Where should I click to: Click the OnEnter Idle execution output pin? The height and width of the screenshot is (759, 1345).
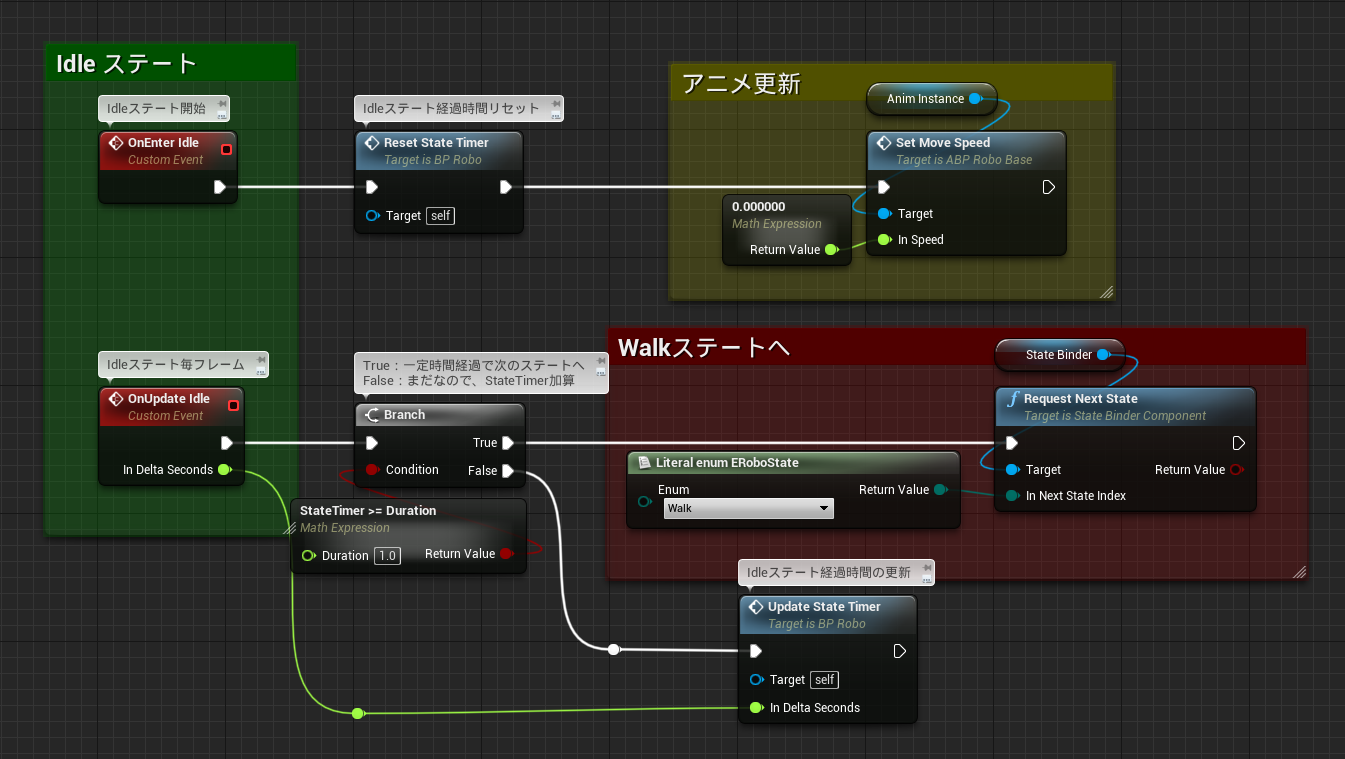pyautogui.click(x=220, y=187)
